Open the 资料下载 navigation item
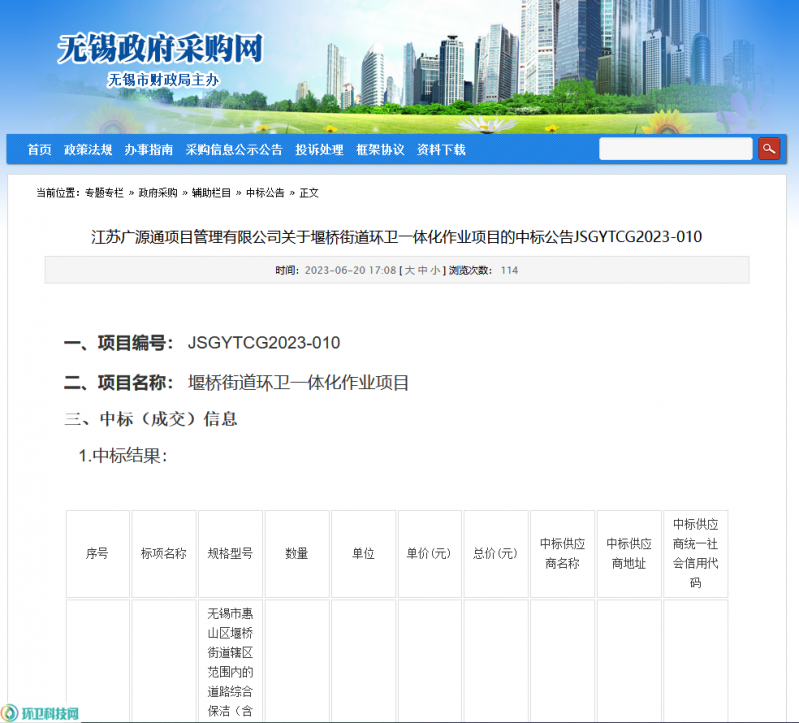Viewport: 799px width, 723px height. (x=441, y=150)
